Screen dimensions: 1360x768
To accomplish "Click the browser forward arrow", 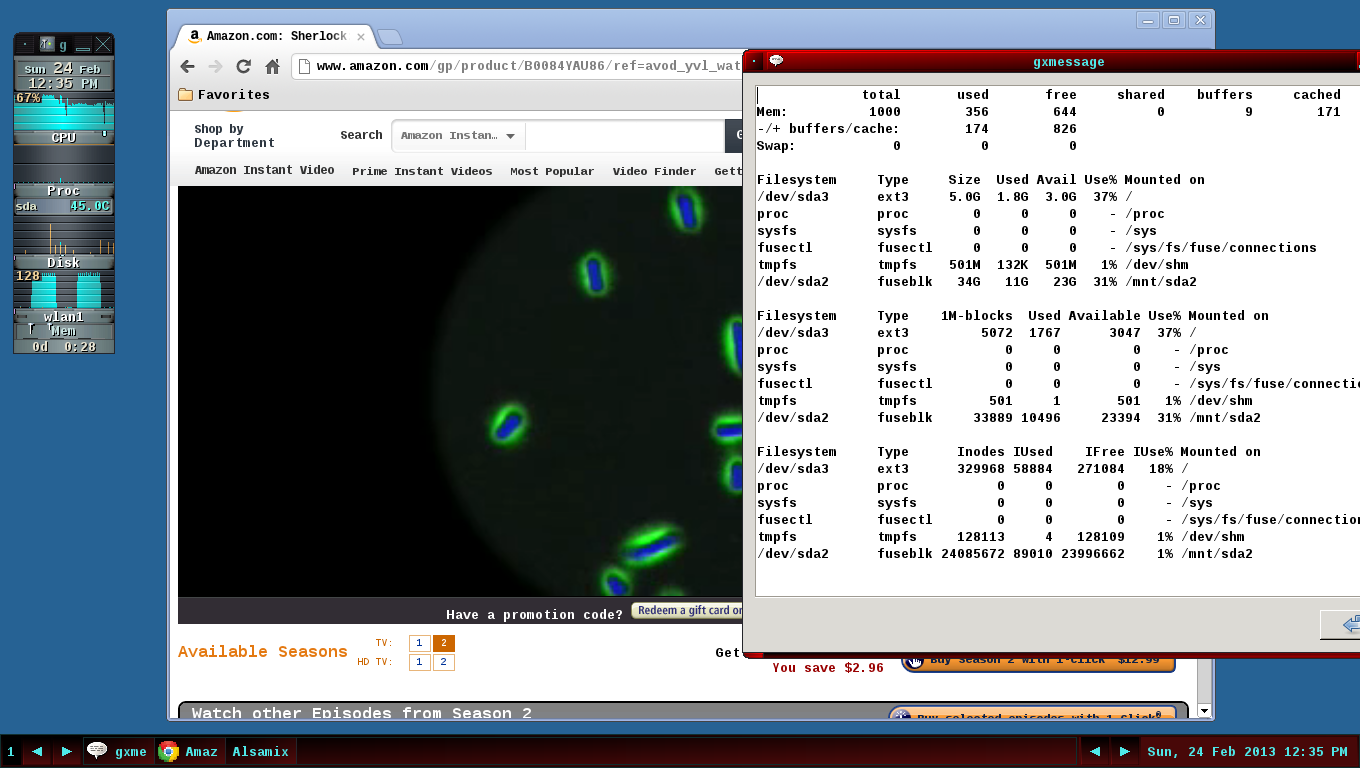I will pyautogui.click(x=215, y=66).
